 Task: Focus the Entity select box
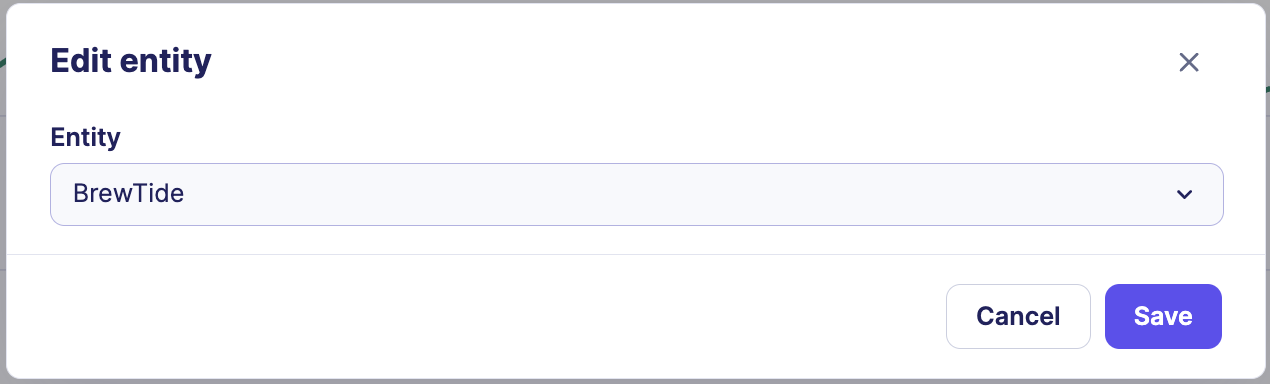click(636, 194)
